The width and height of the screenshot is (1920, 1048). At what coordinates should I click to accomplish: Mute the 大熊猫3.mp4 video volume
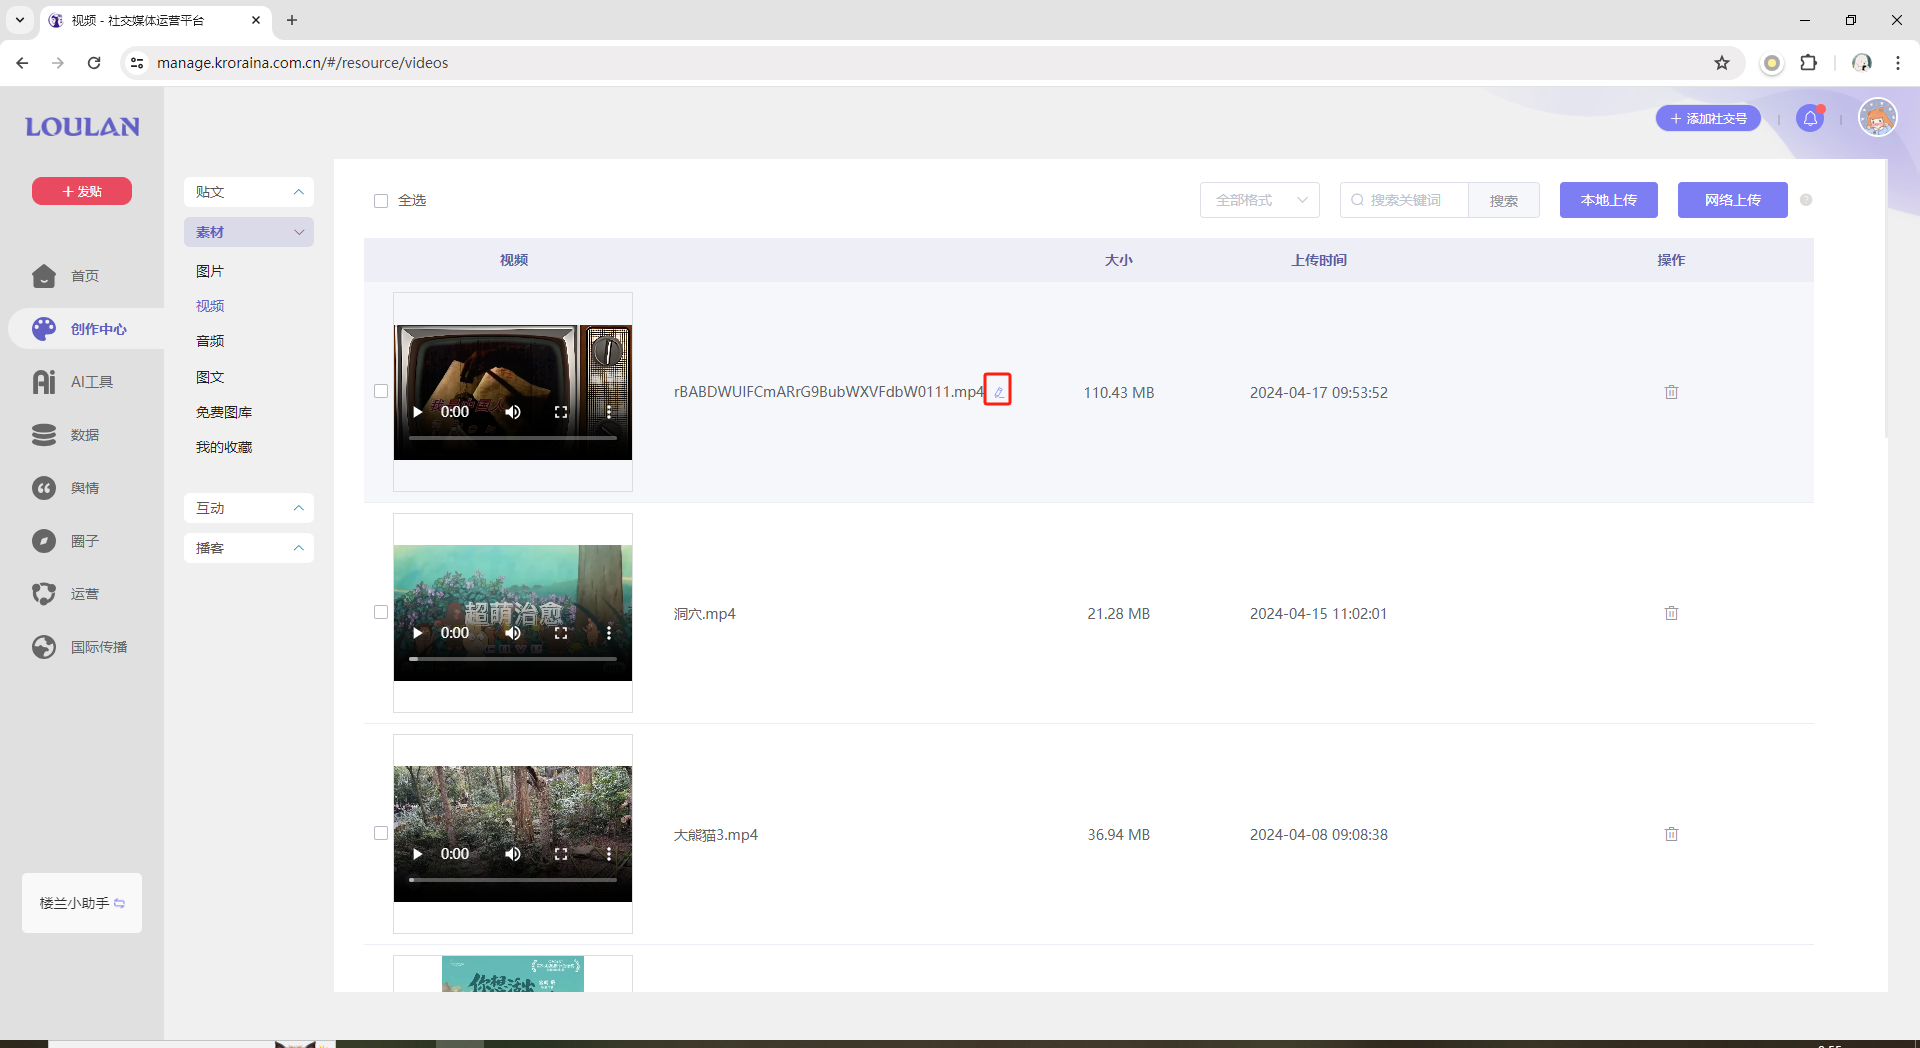point(513,854)
